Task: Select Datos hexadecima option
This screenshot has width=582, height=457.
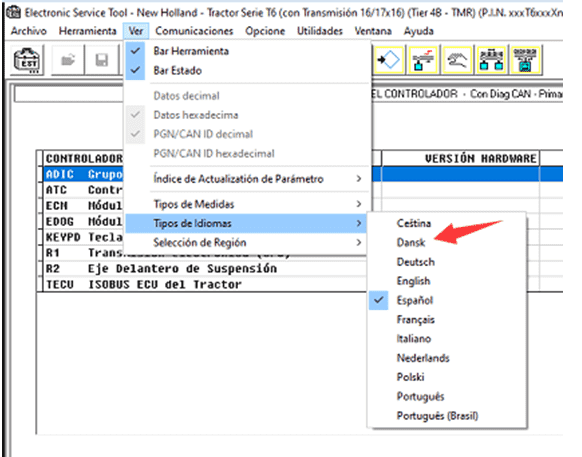Action: pyautogui.click(x=247, y=115)
